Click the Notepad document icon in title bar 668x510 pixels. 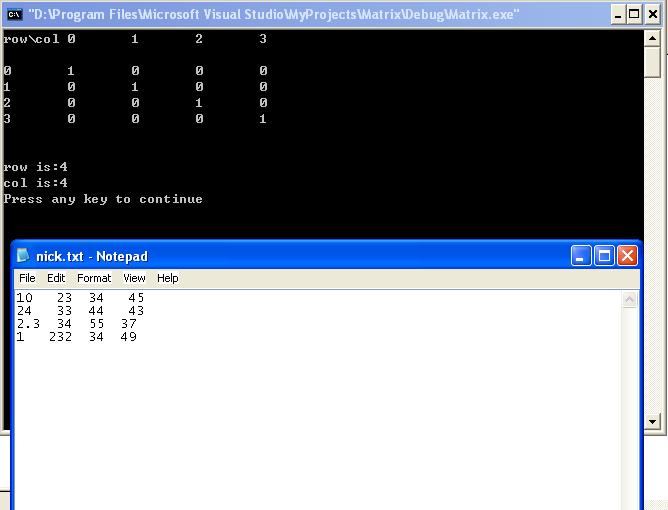(x=23, y=256)
